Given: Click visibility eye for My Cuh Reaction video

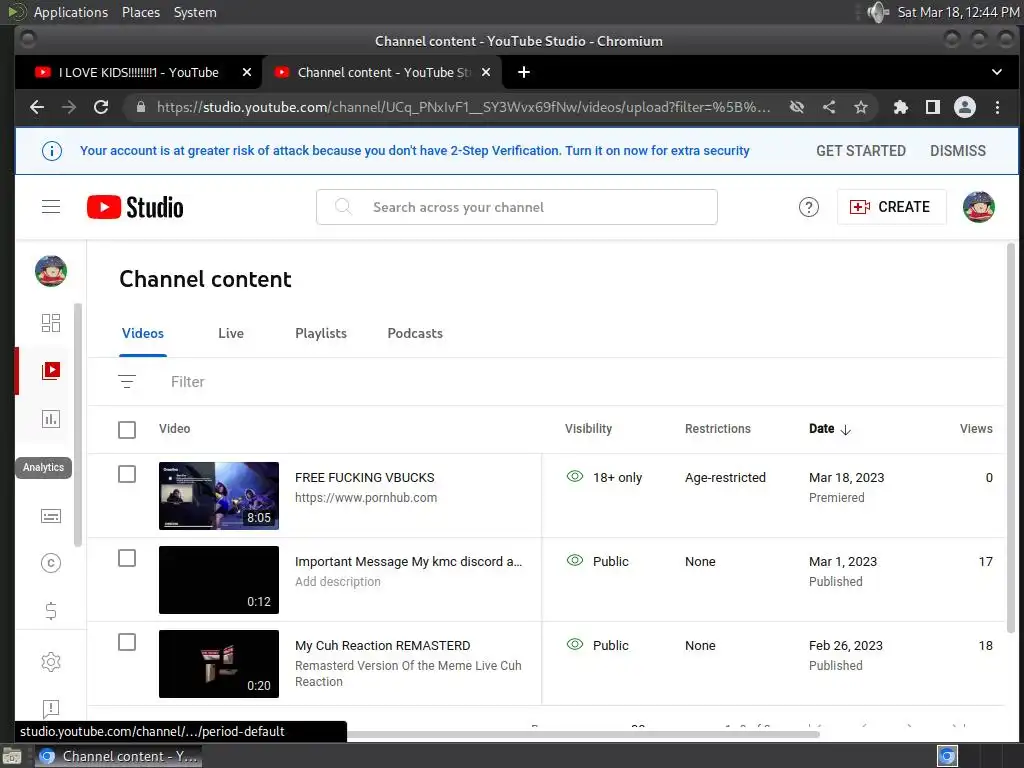Looking at the screenshot, I should pyautogui.click(x=575, y=645).
